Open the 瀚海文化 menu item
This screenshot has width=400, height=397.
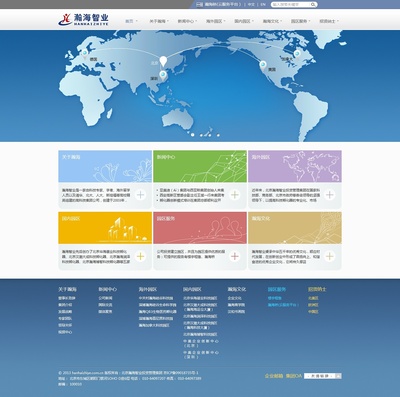[272, 21]
